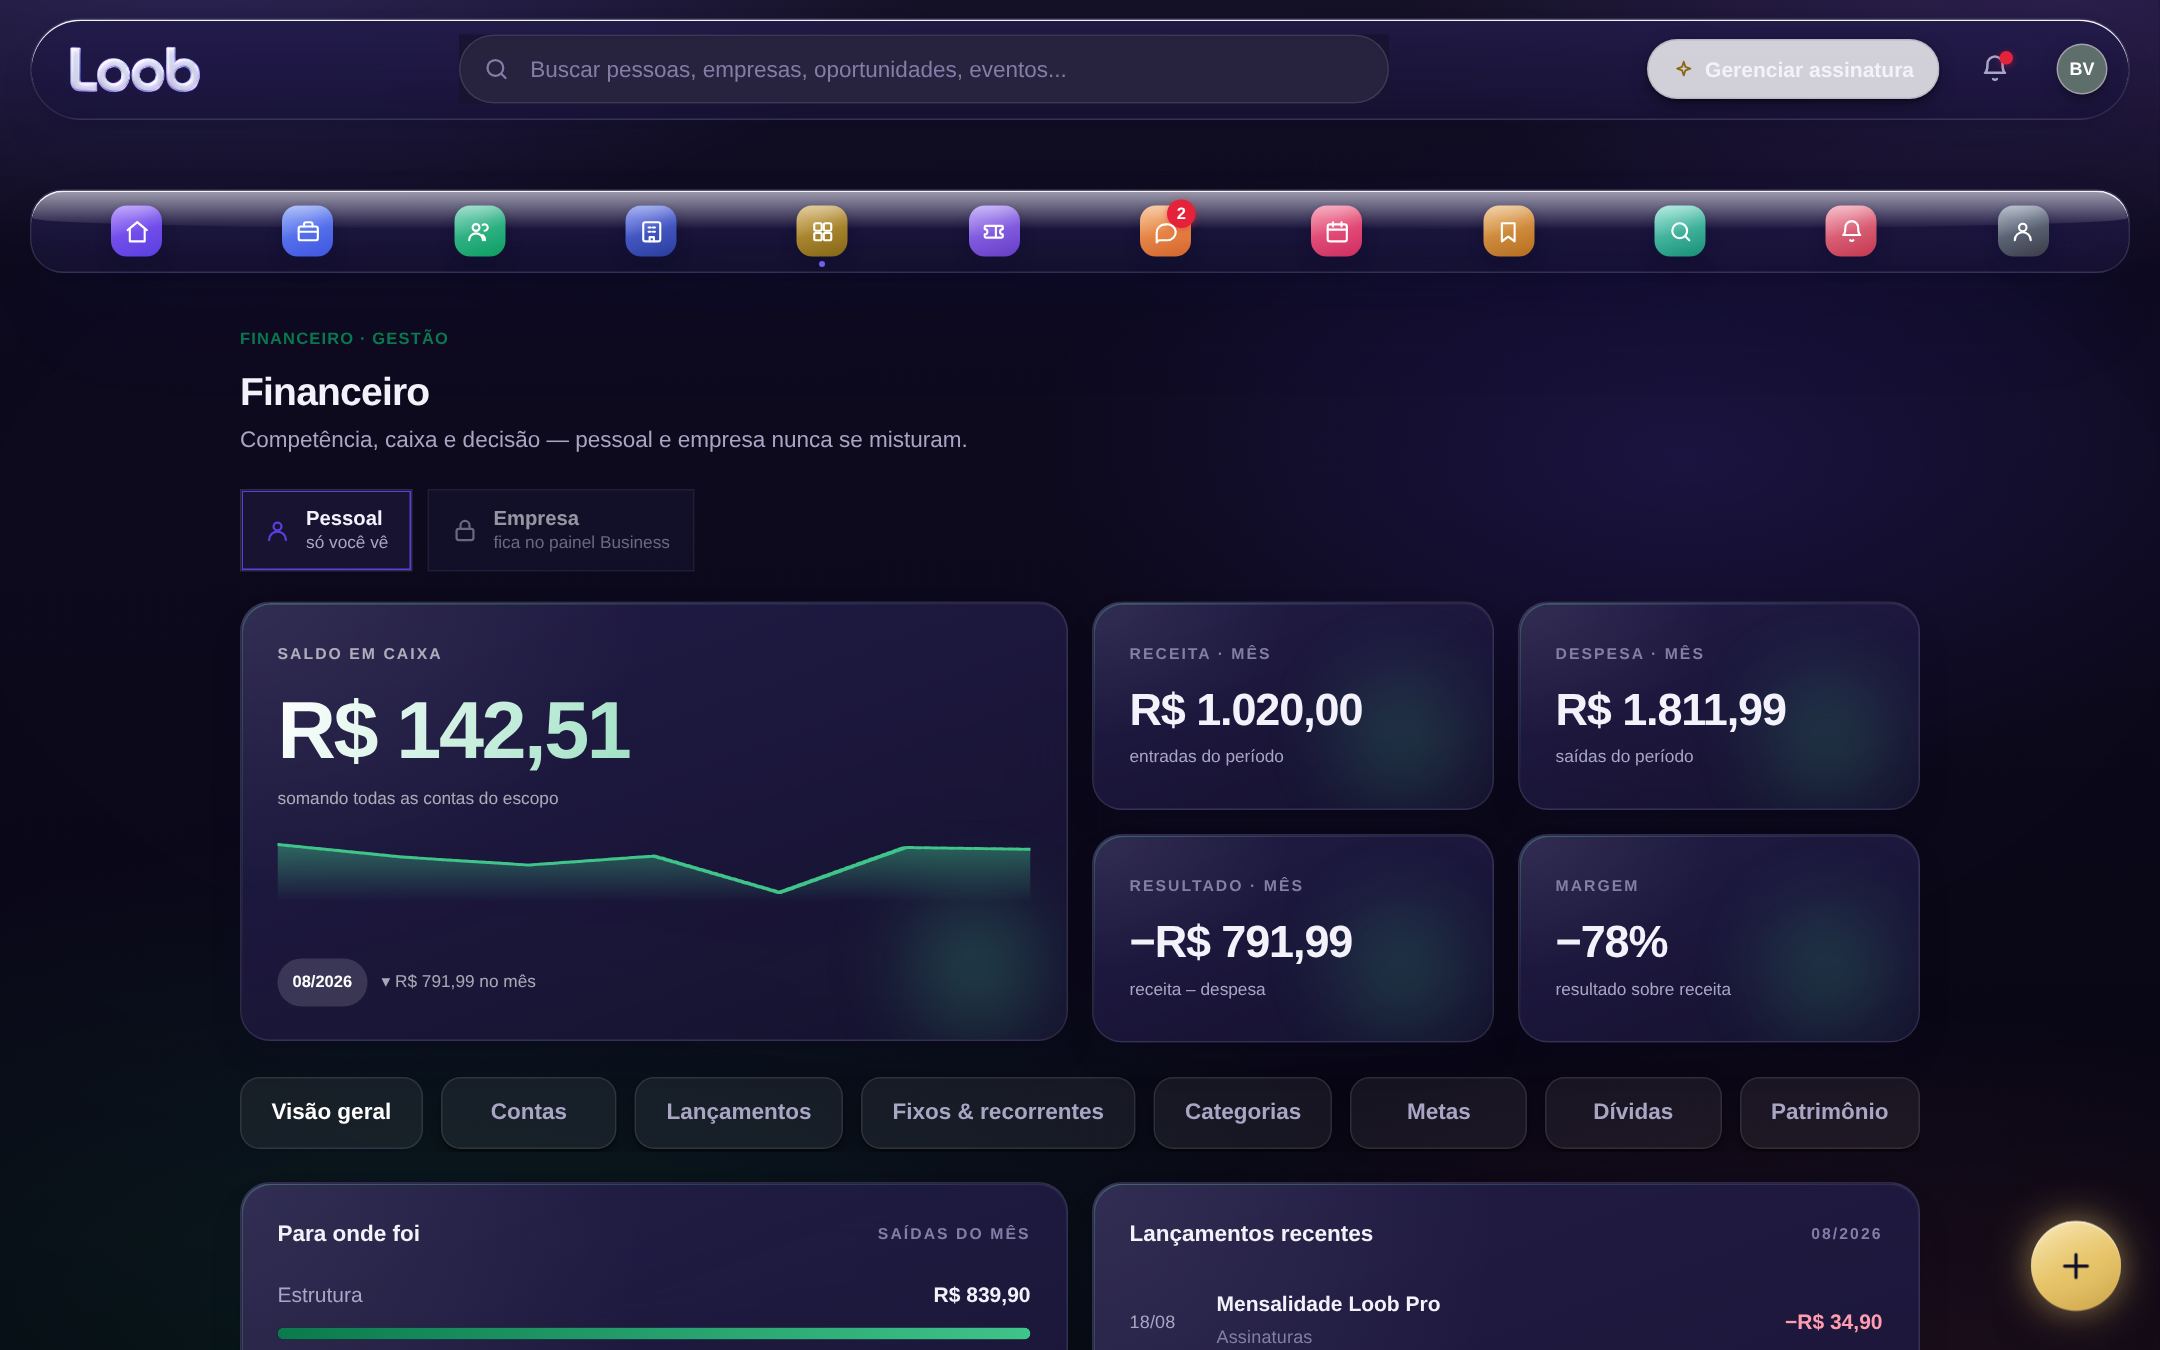Click the Estrutura spending progress bar
2160x1350 pixels.
pyautogui.click(x=654, y=1333)
